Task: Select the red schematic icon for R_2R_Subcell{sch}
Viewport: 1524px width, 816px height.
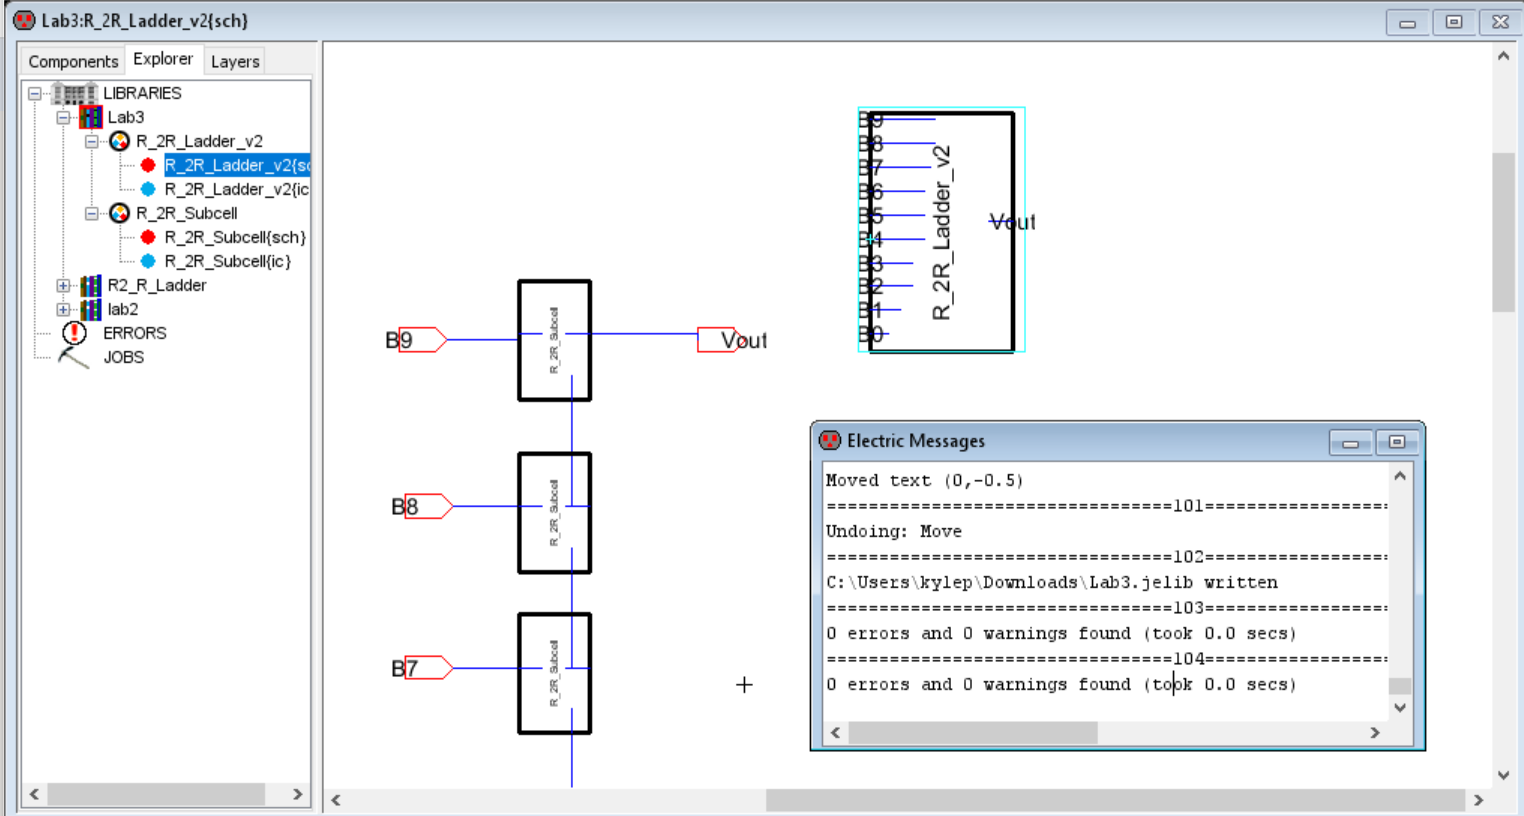Action: coord(148,237)
